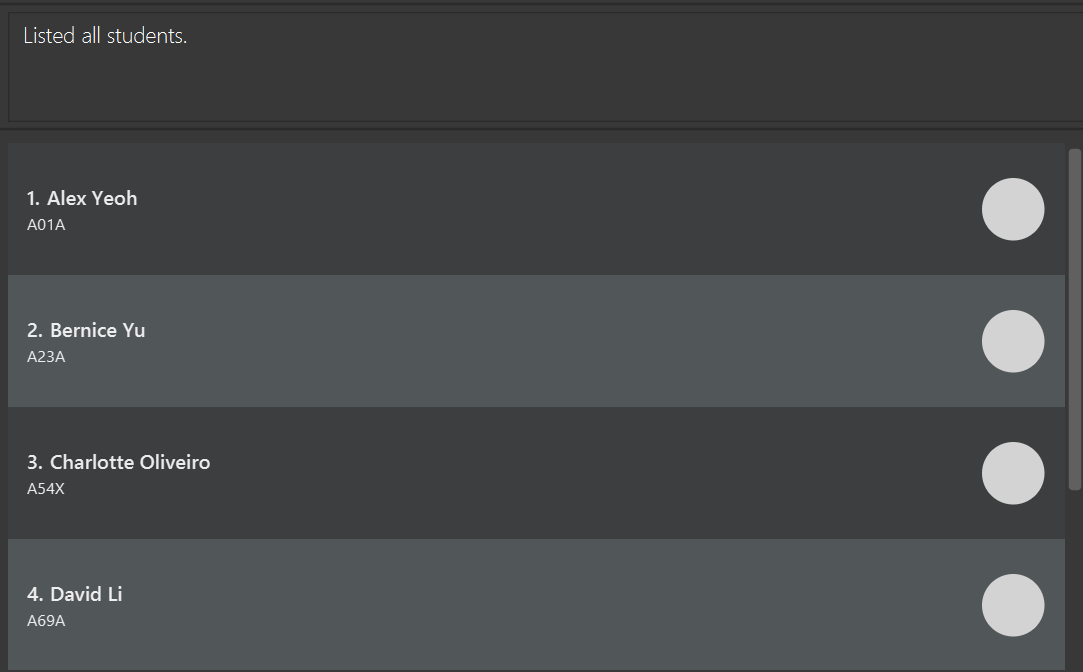
Task: Click student ID A69A
Action: [46, 620]
